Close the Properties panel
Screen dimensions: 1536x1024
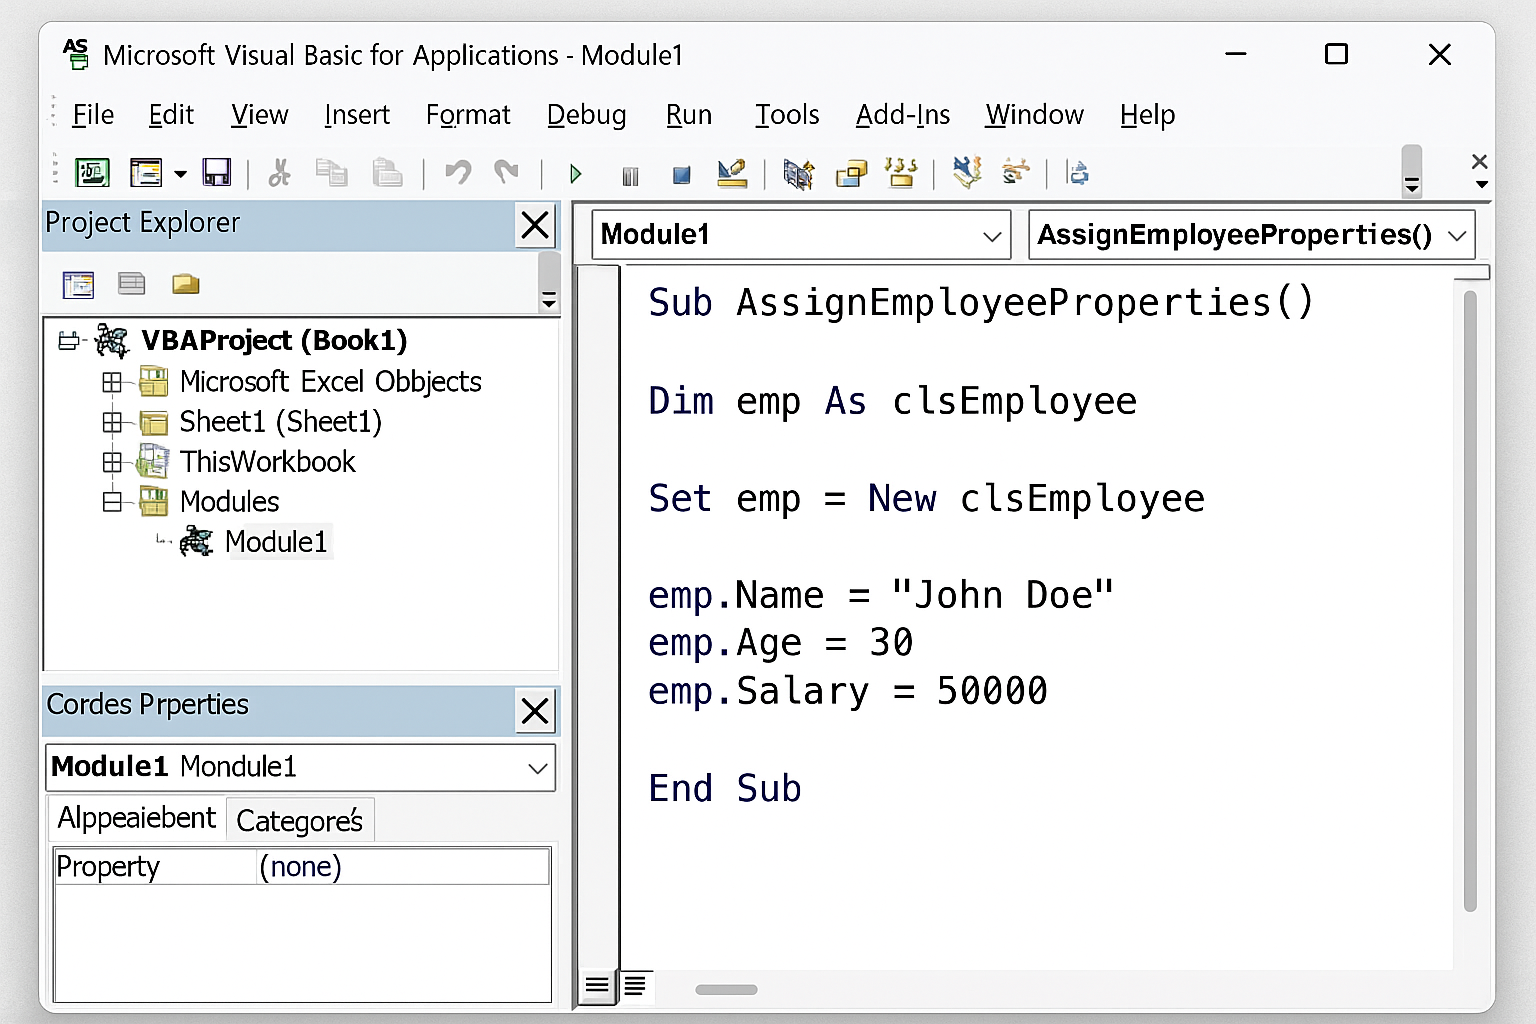click(x=535, y=711)
